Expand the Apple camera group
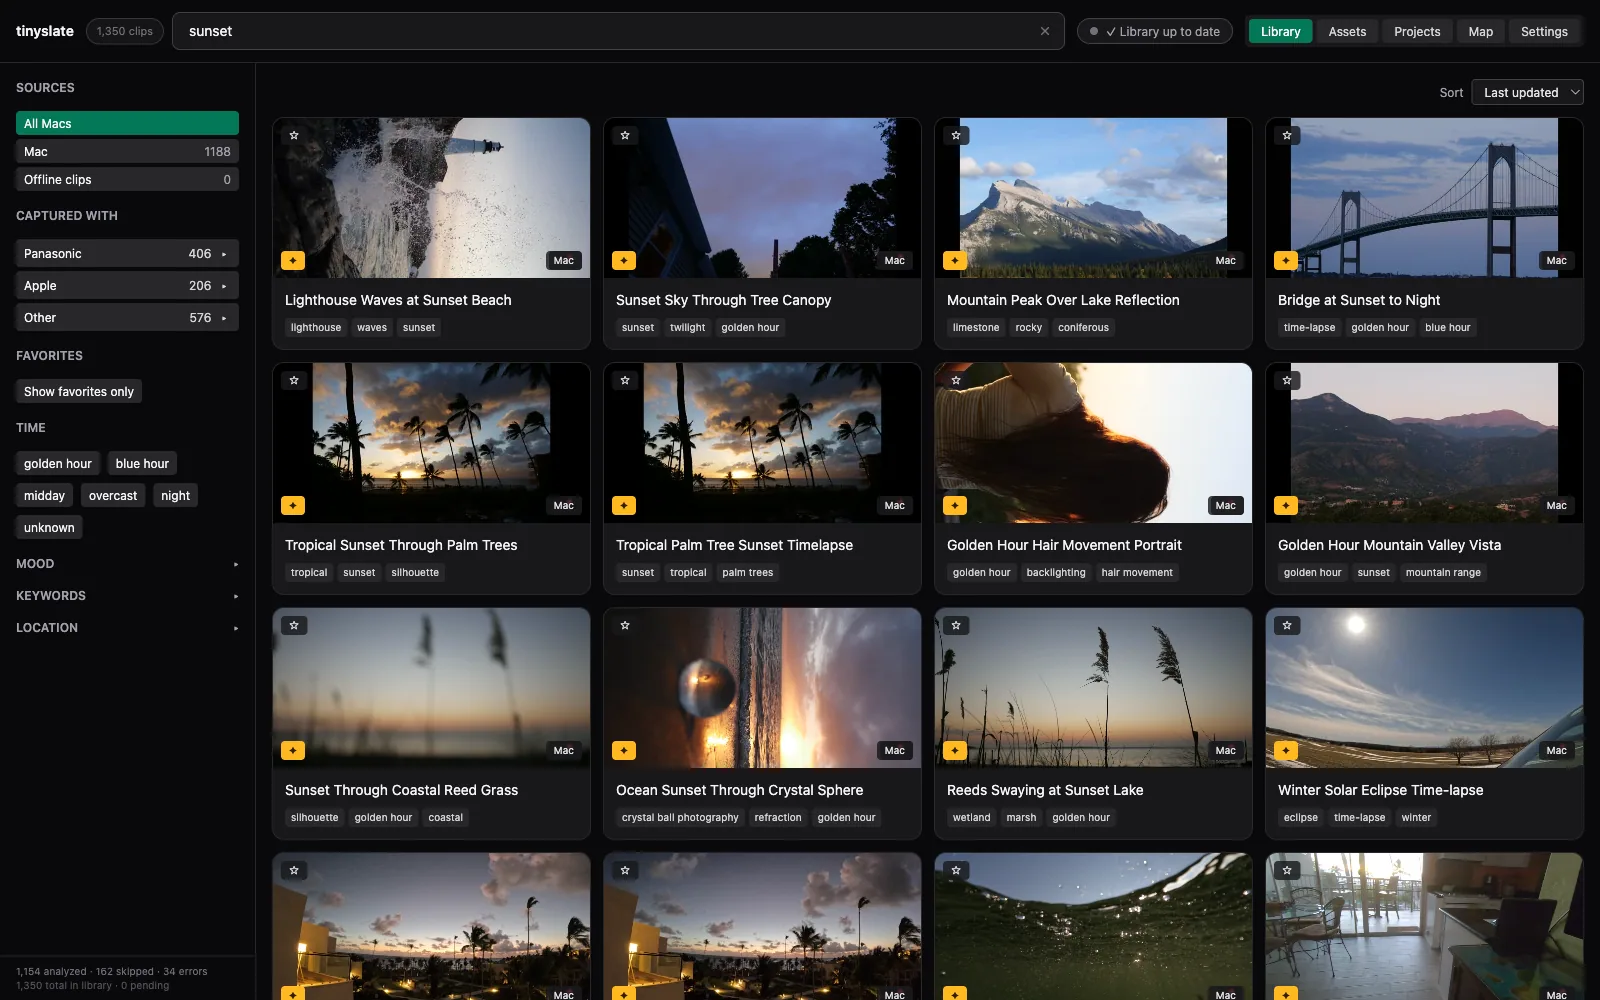This screenshot has width=1600, height=1000. point(127,286)
